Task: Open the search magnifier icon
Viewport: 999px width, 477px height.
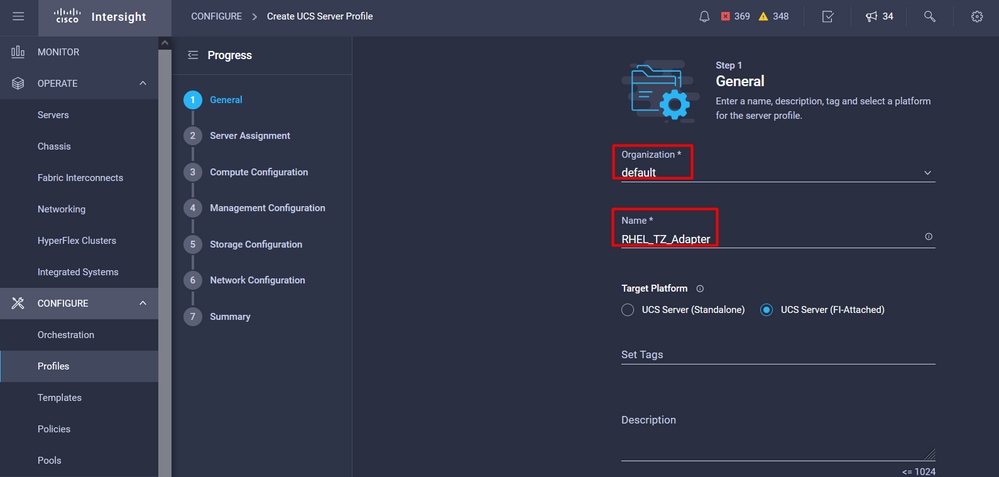Action: tap(930, 17)
